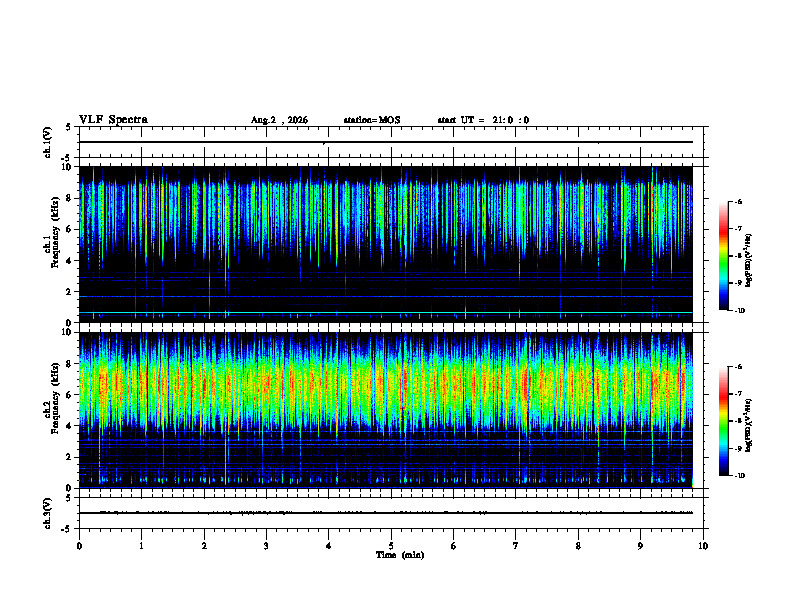Click the "ch.3(V)" axis label
Image resolution: width=792 pixels, height=612 pixels.
pos(47,513)
